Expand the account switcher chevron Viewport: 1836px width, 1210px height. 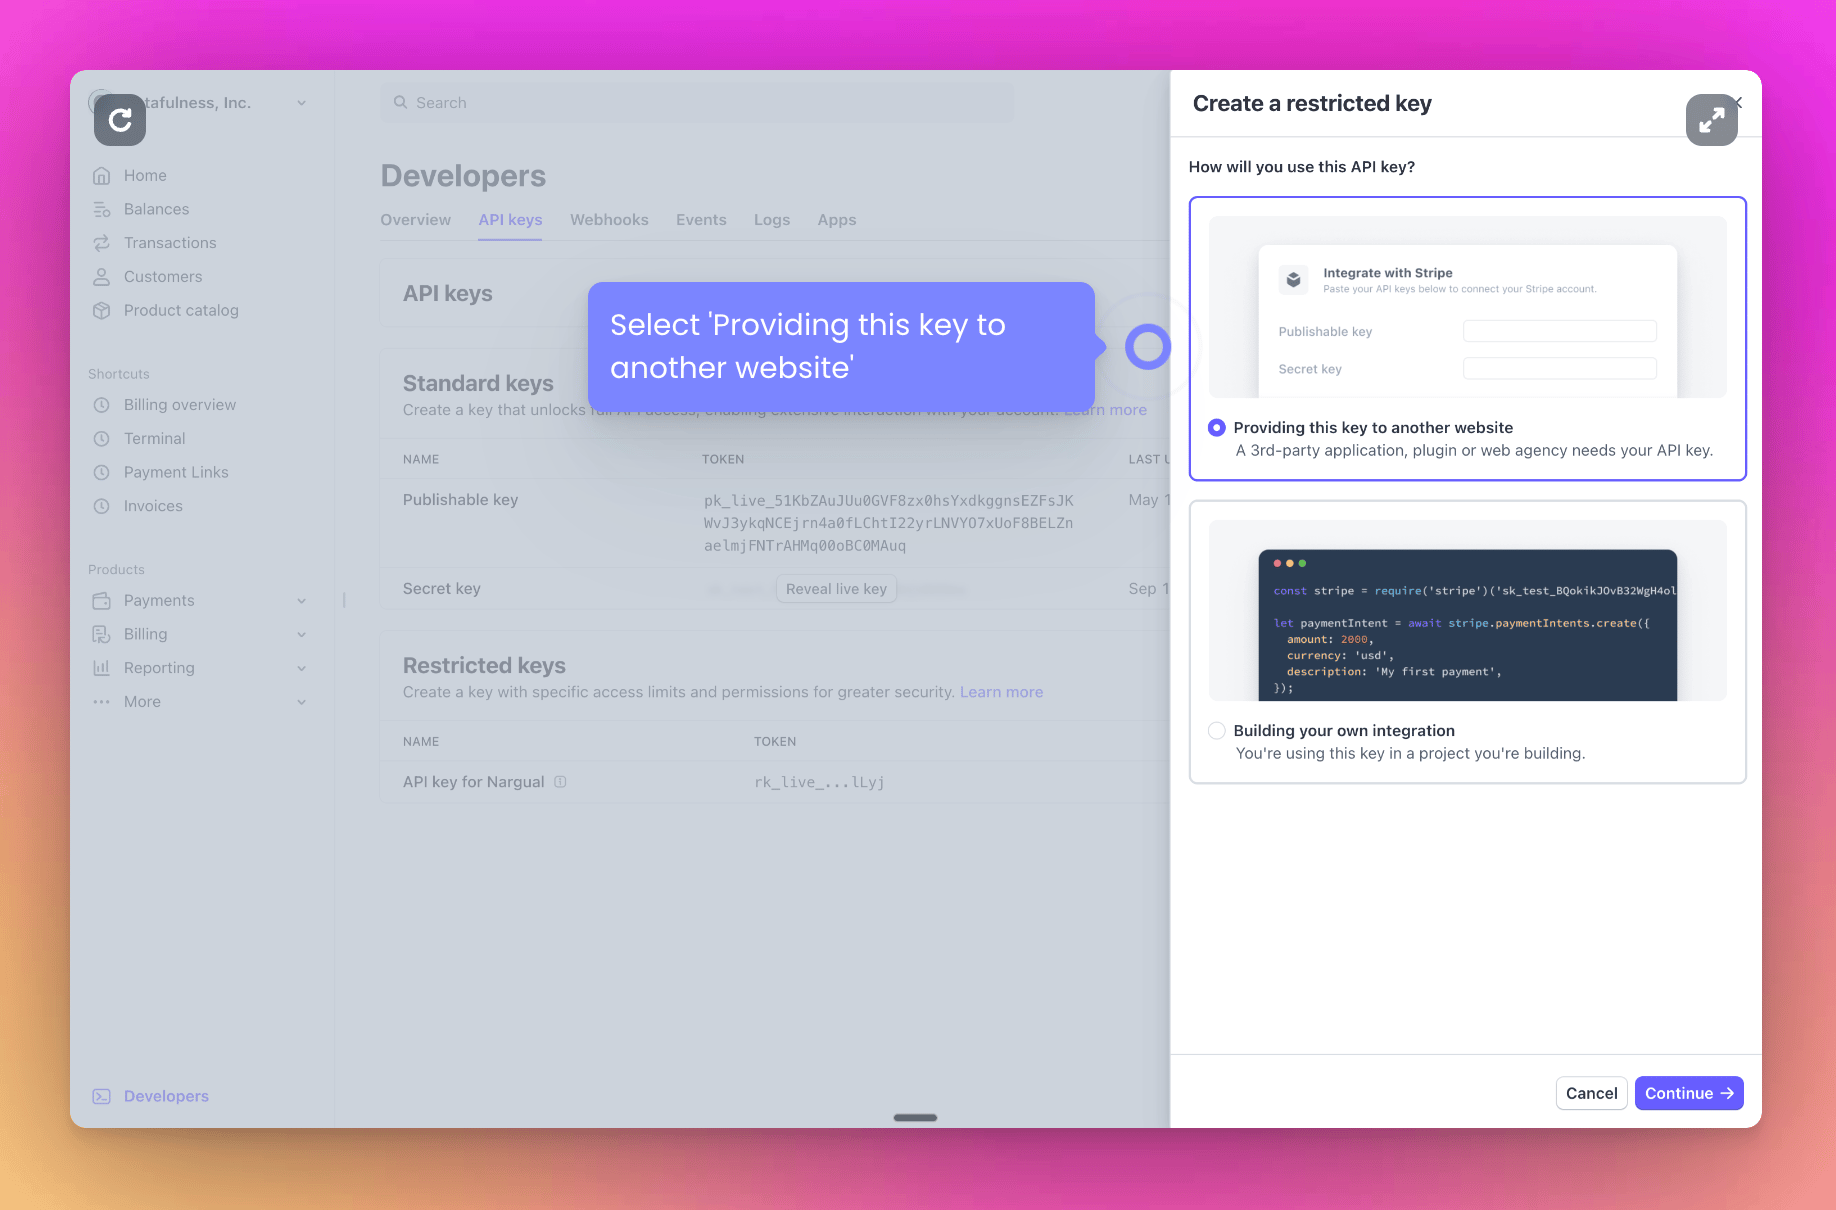click(301, 103)
